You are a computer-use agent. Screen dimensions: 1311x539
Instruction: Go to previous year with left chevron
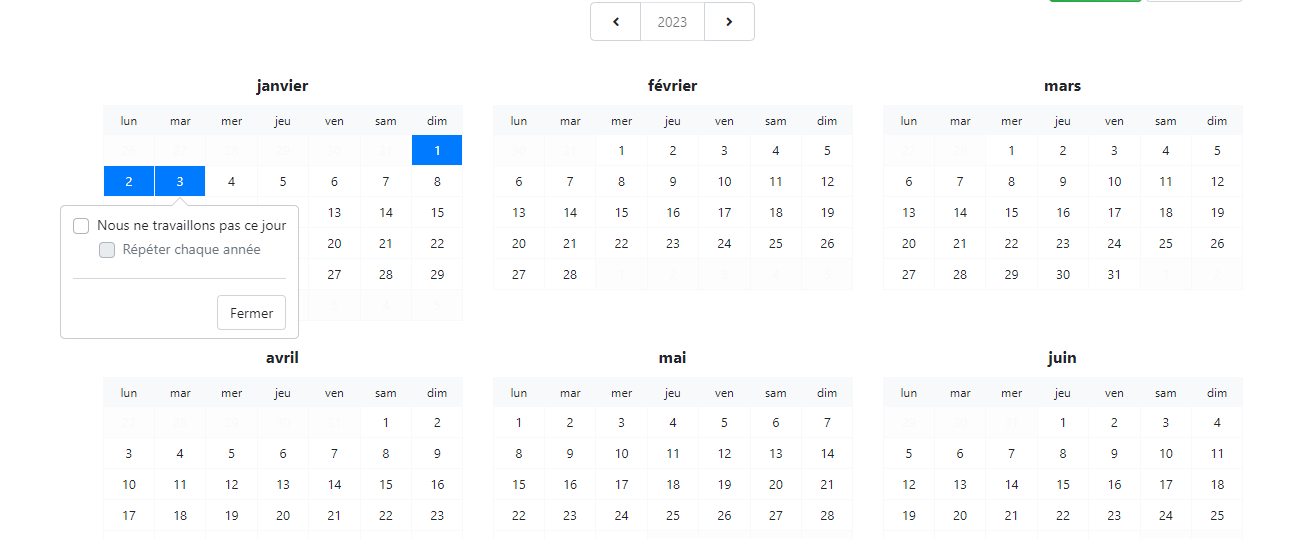(x=616, y=22)
